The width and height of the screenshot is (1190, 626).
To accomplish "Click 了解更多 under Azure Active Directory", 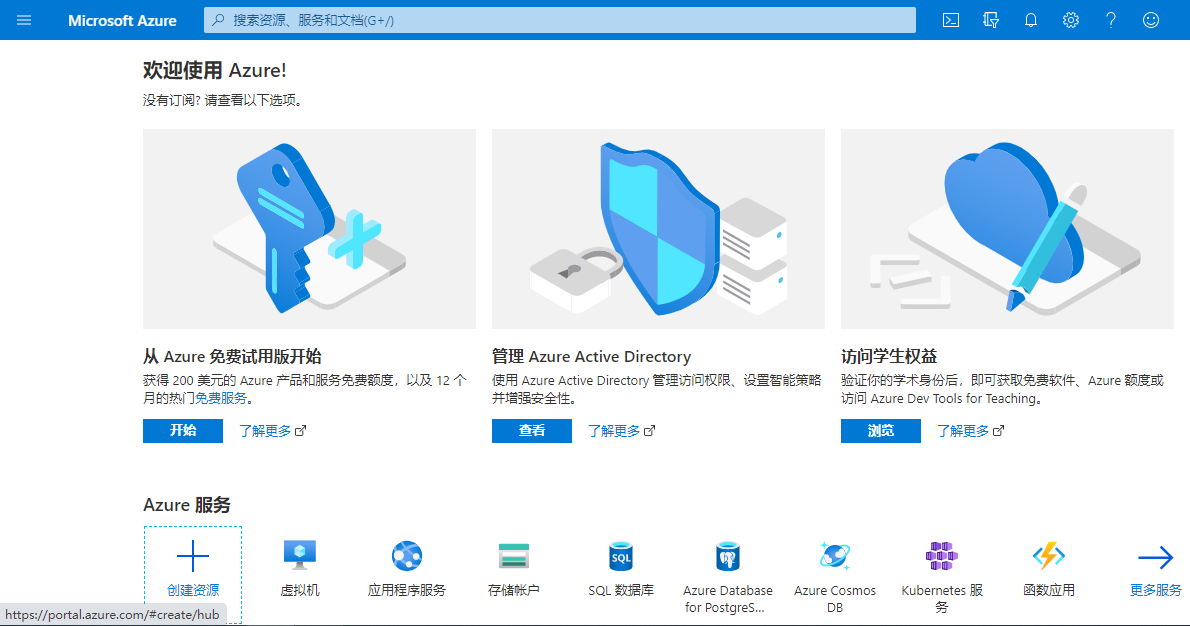I will 614,431.
